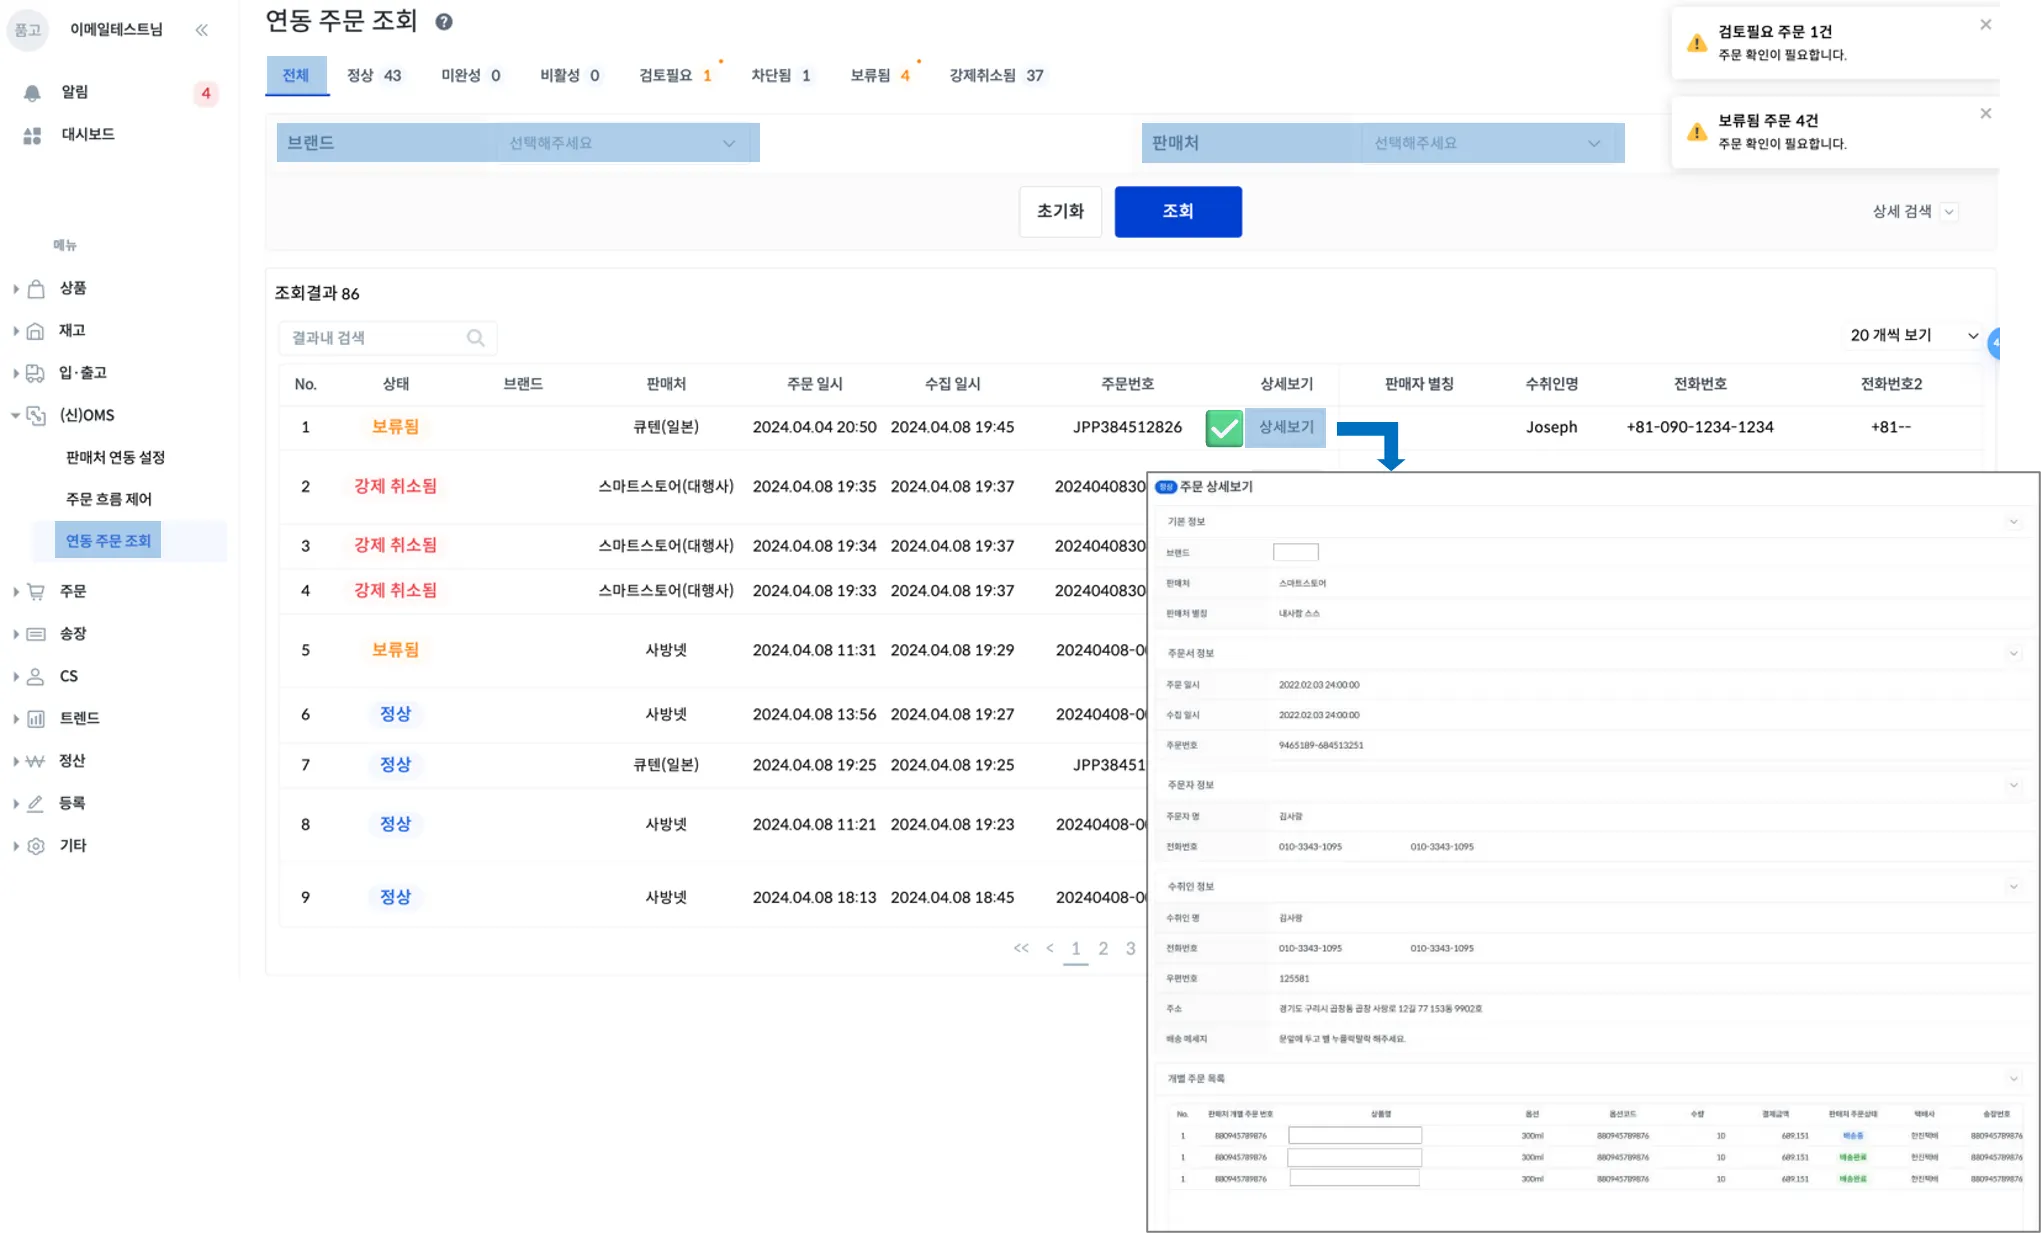Click the help question mark icon
Image resolution: width=2041 pixels, height=1233 pixels.
(444, 22)
